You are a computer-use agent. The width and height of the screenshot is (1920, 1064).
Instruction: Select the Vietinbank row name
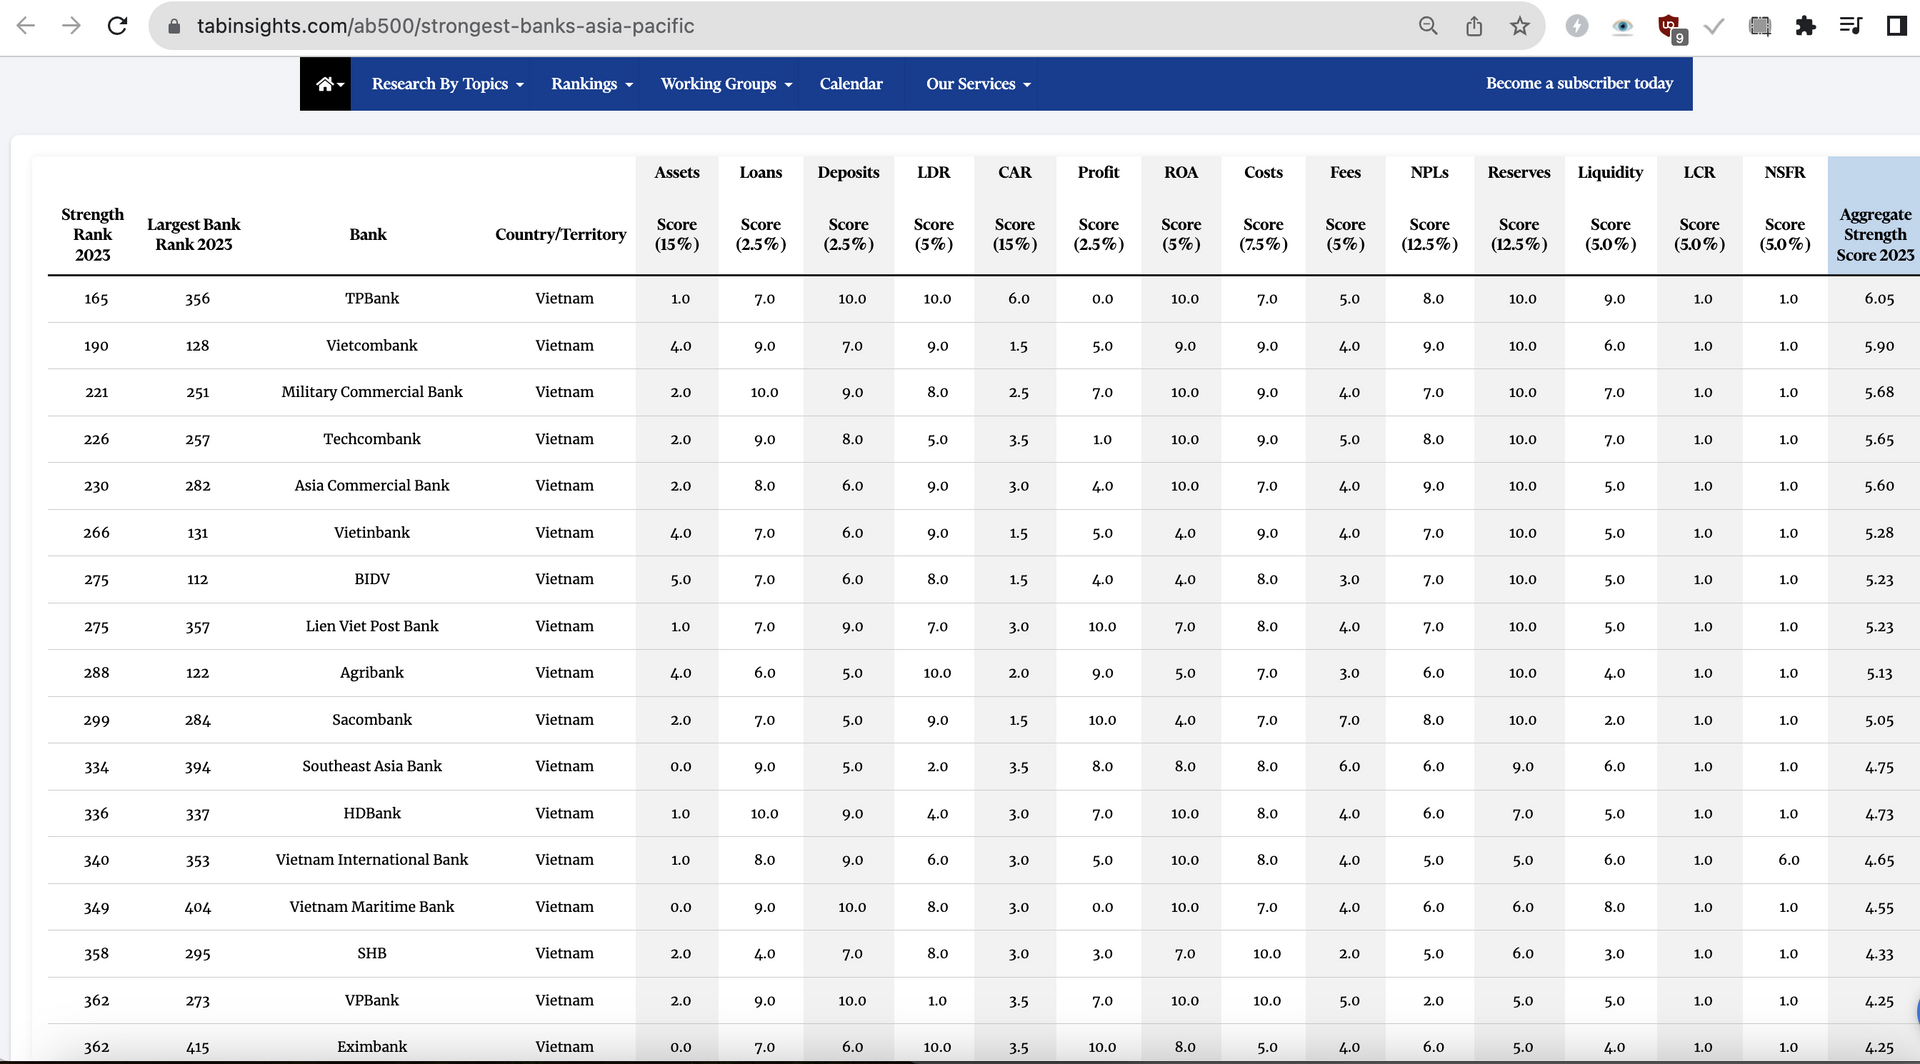(372, 532)
